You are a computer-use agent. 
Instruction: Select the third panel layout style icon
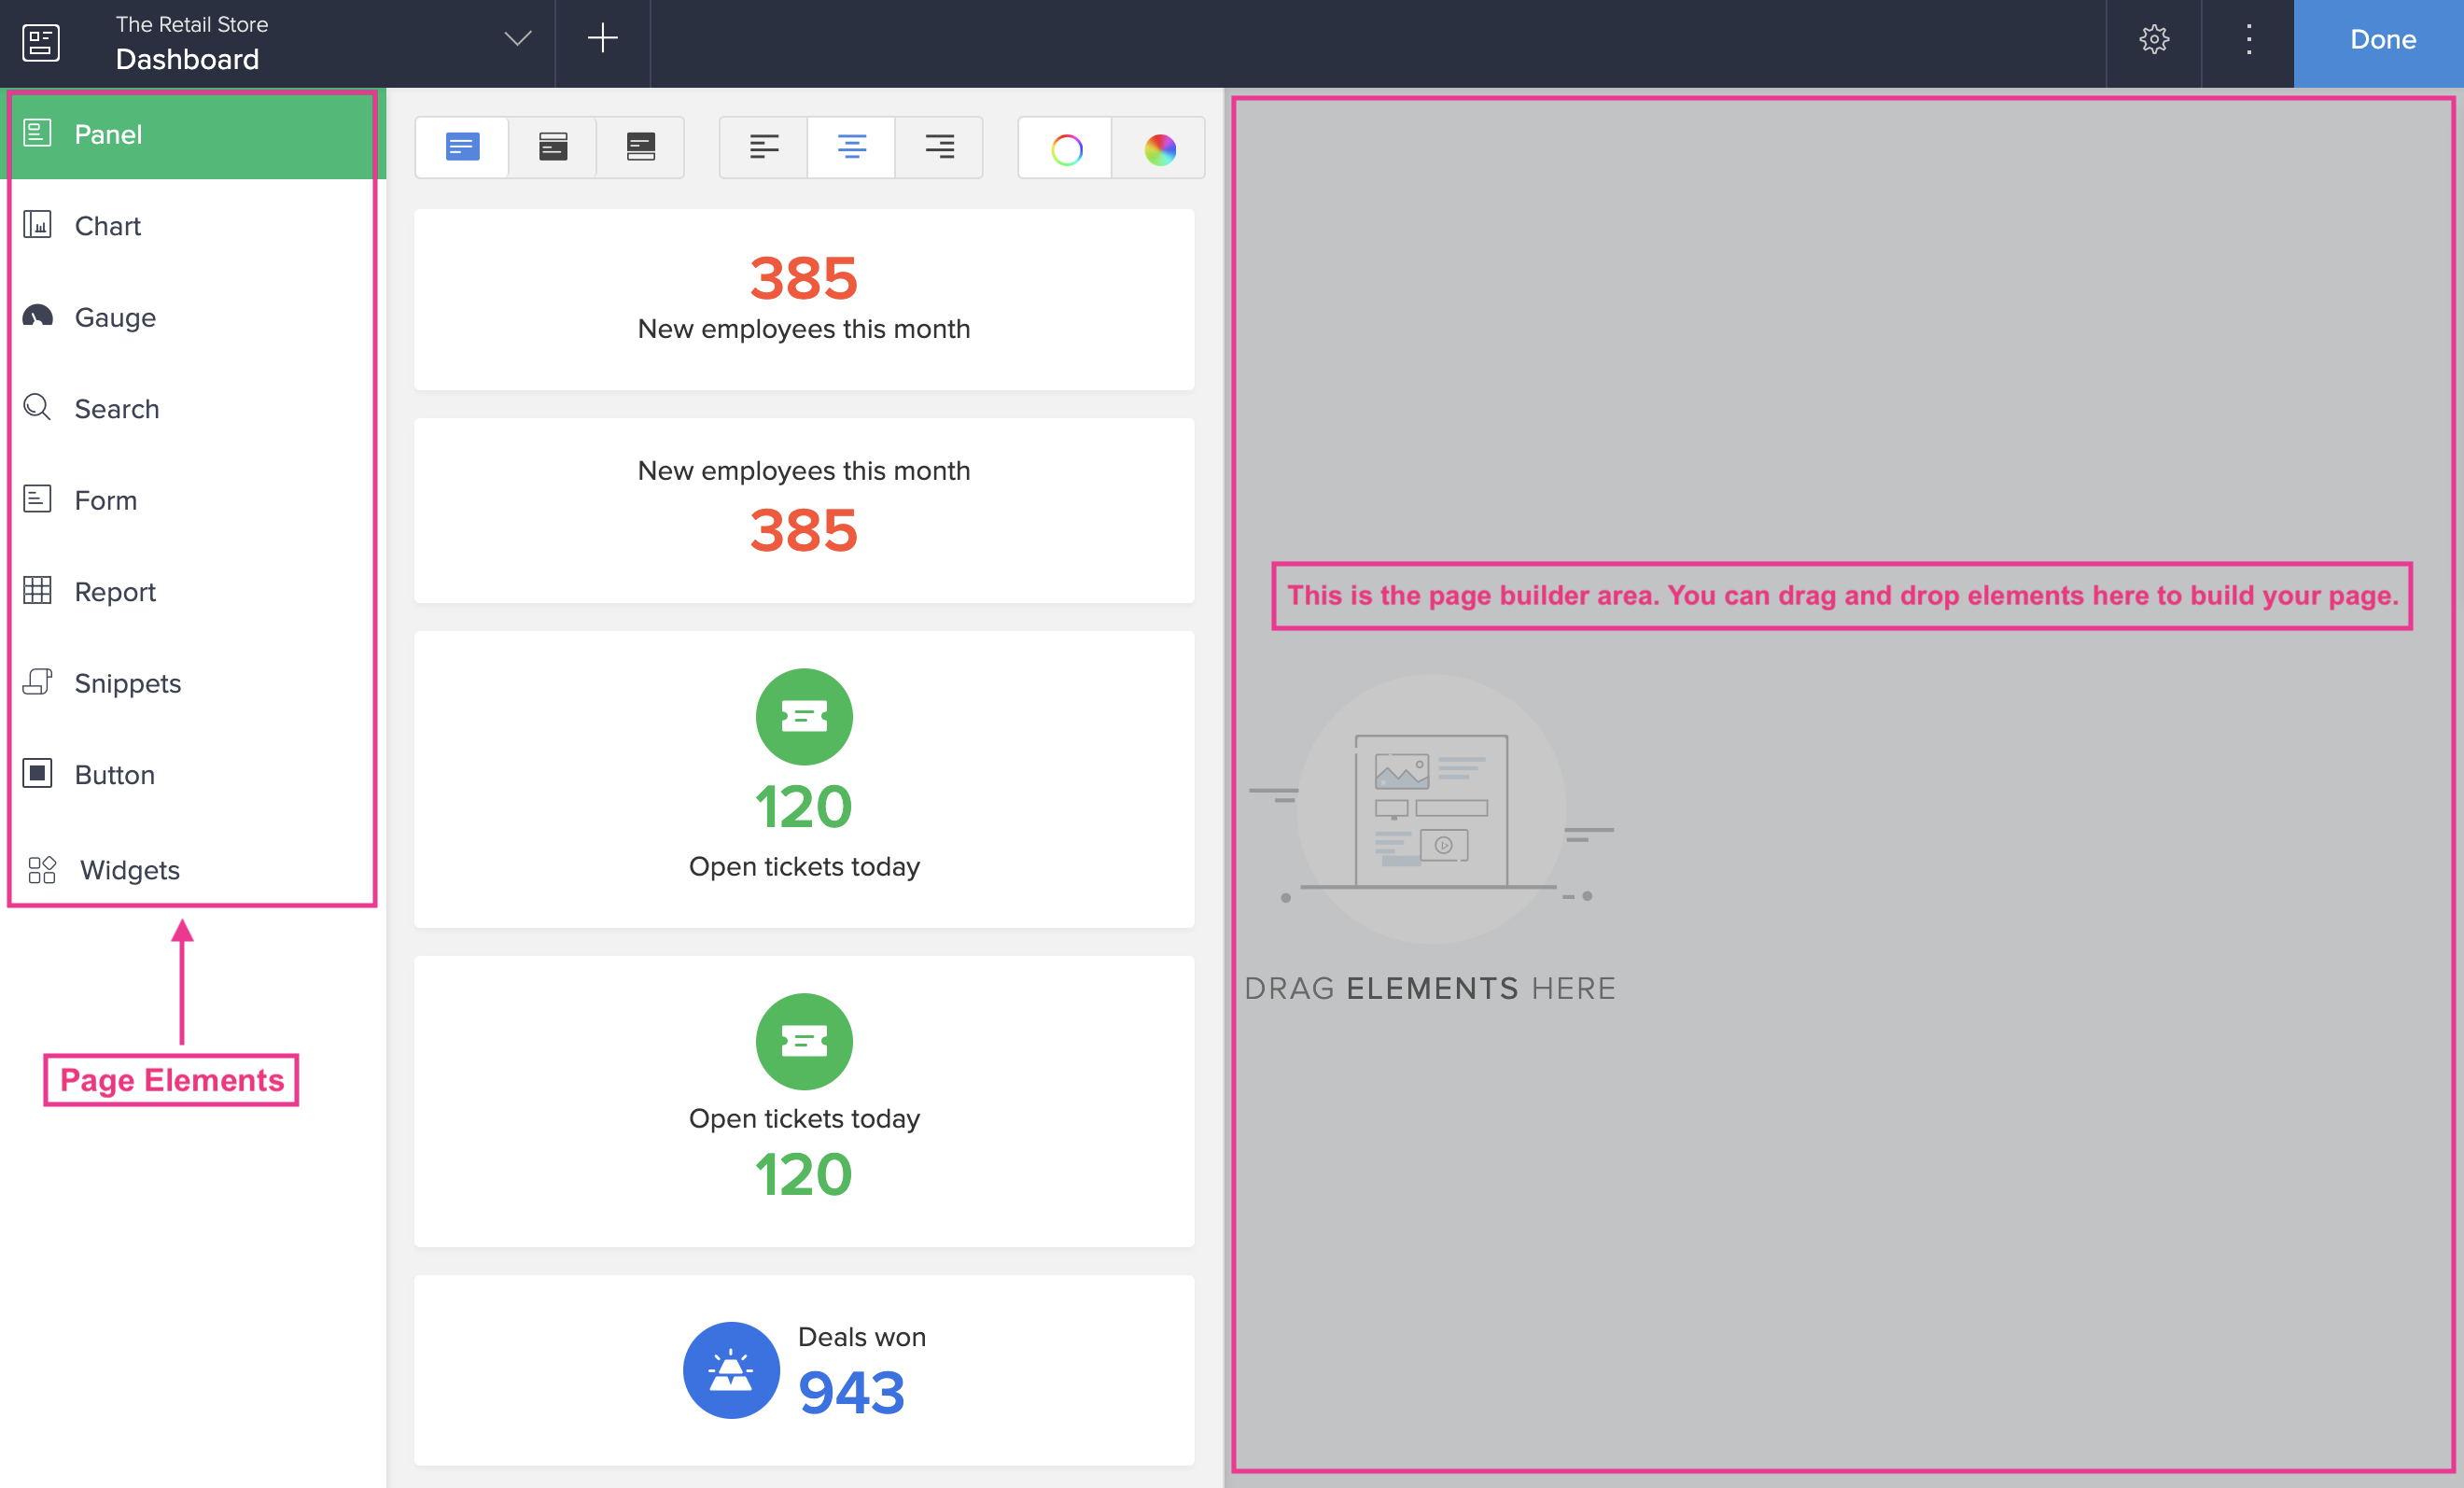click(x=640, y=148)
